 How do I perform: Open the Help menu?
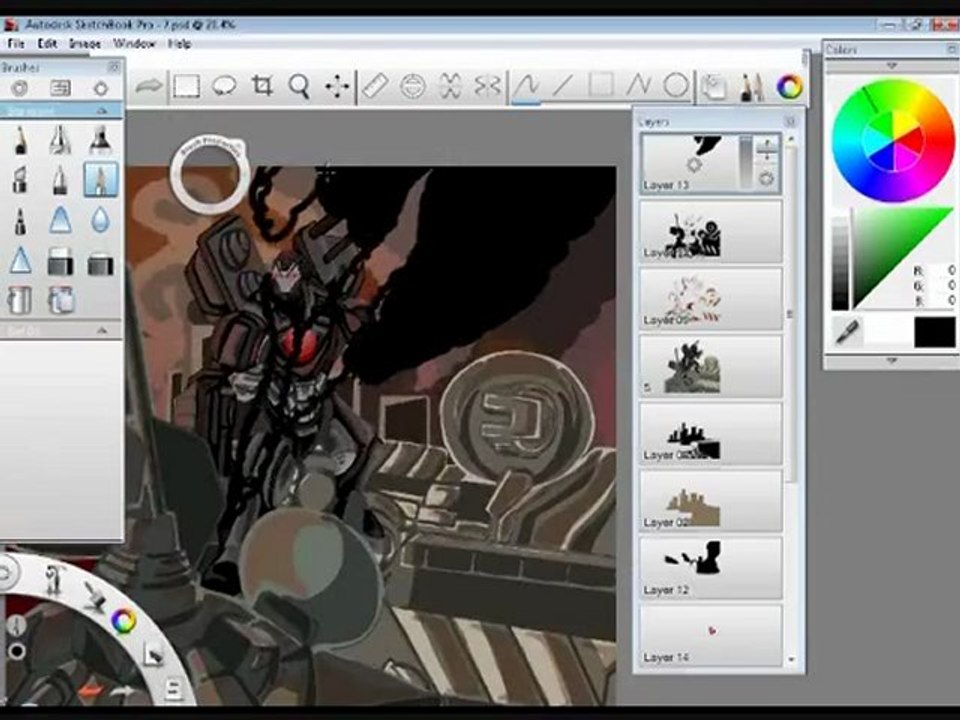click(x=179, y=43)
